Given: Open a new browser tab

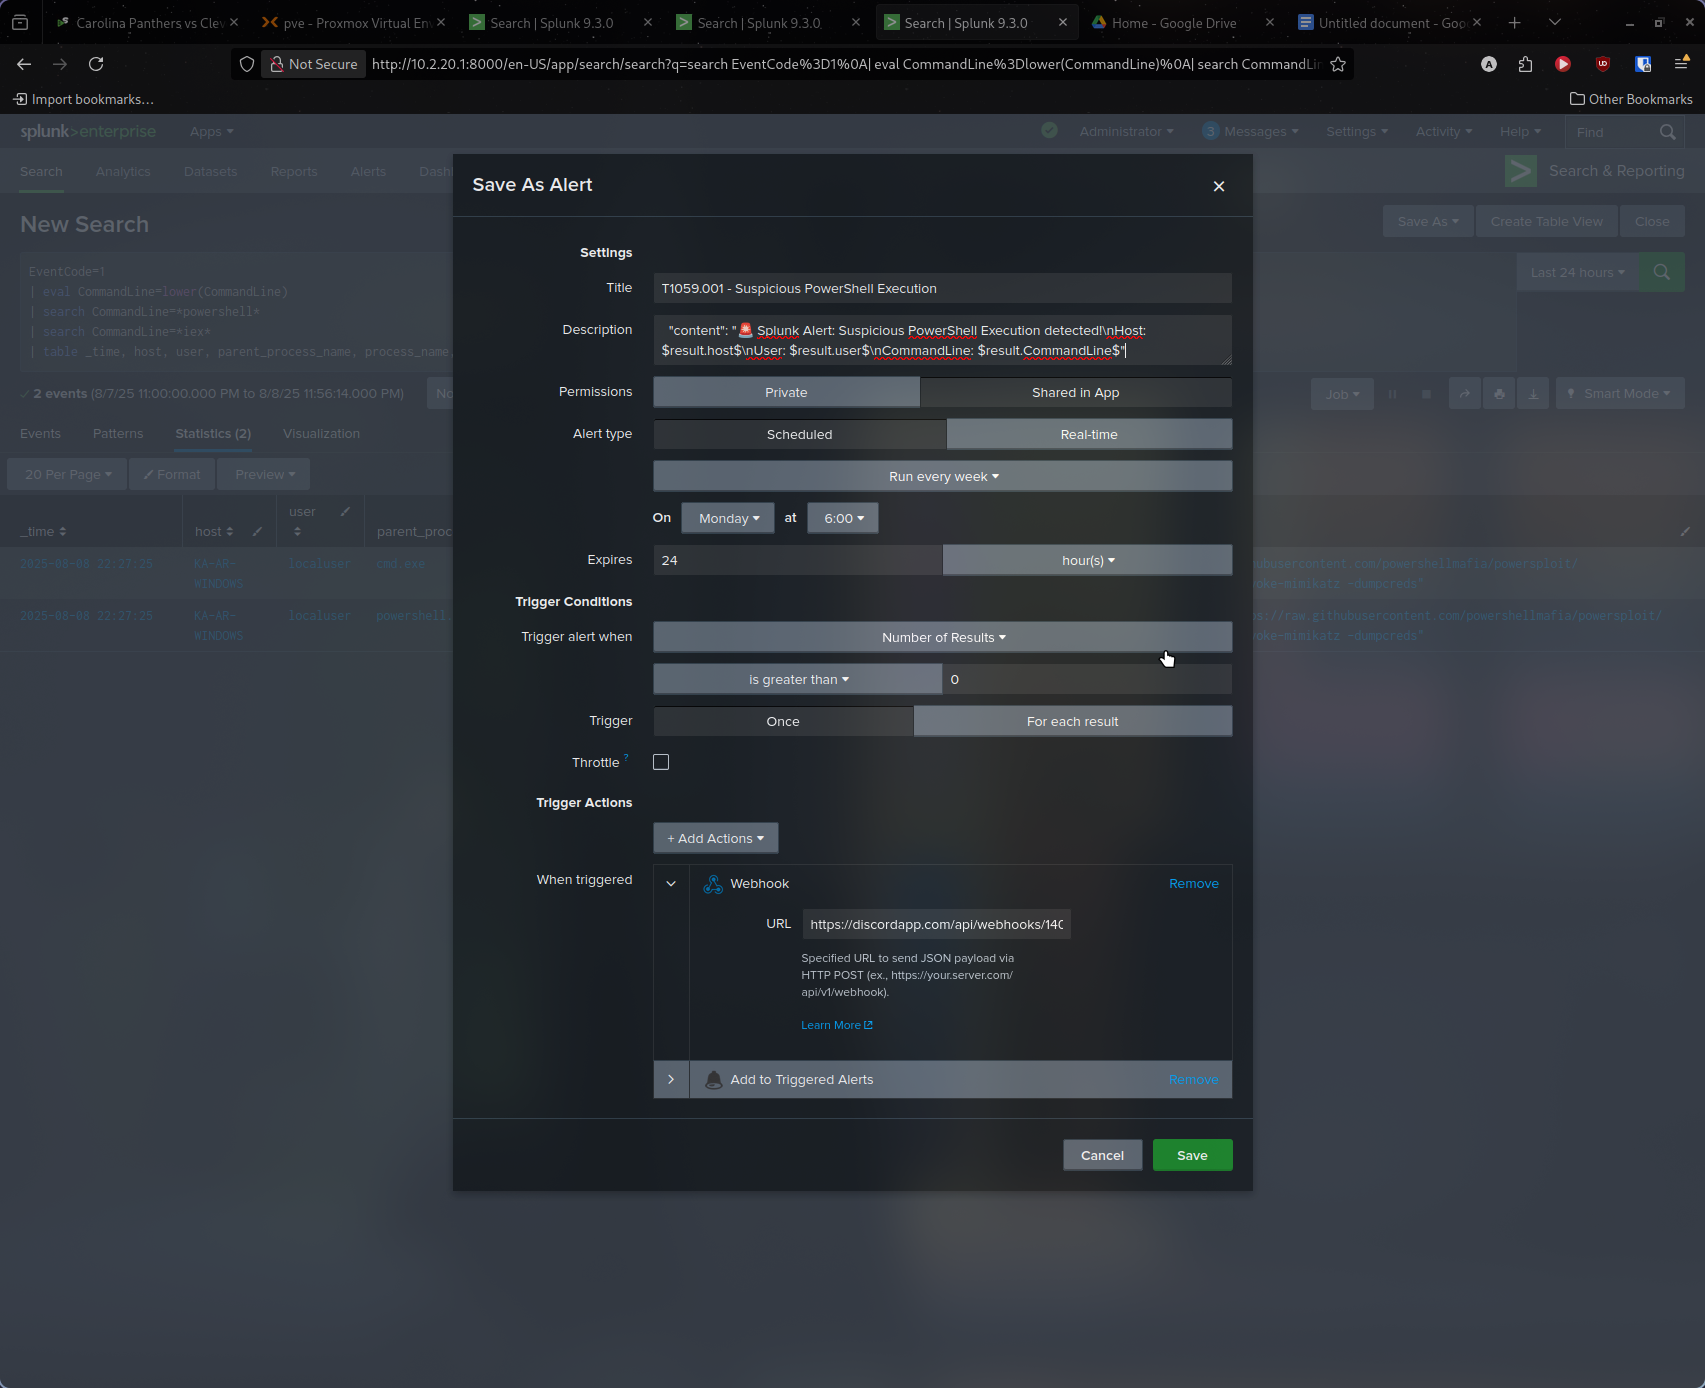Looking at the screenshot, I should click(1514, 22).
